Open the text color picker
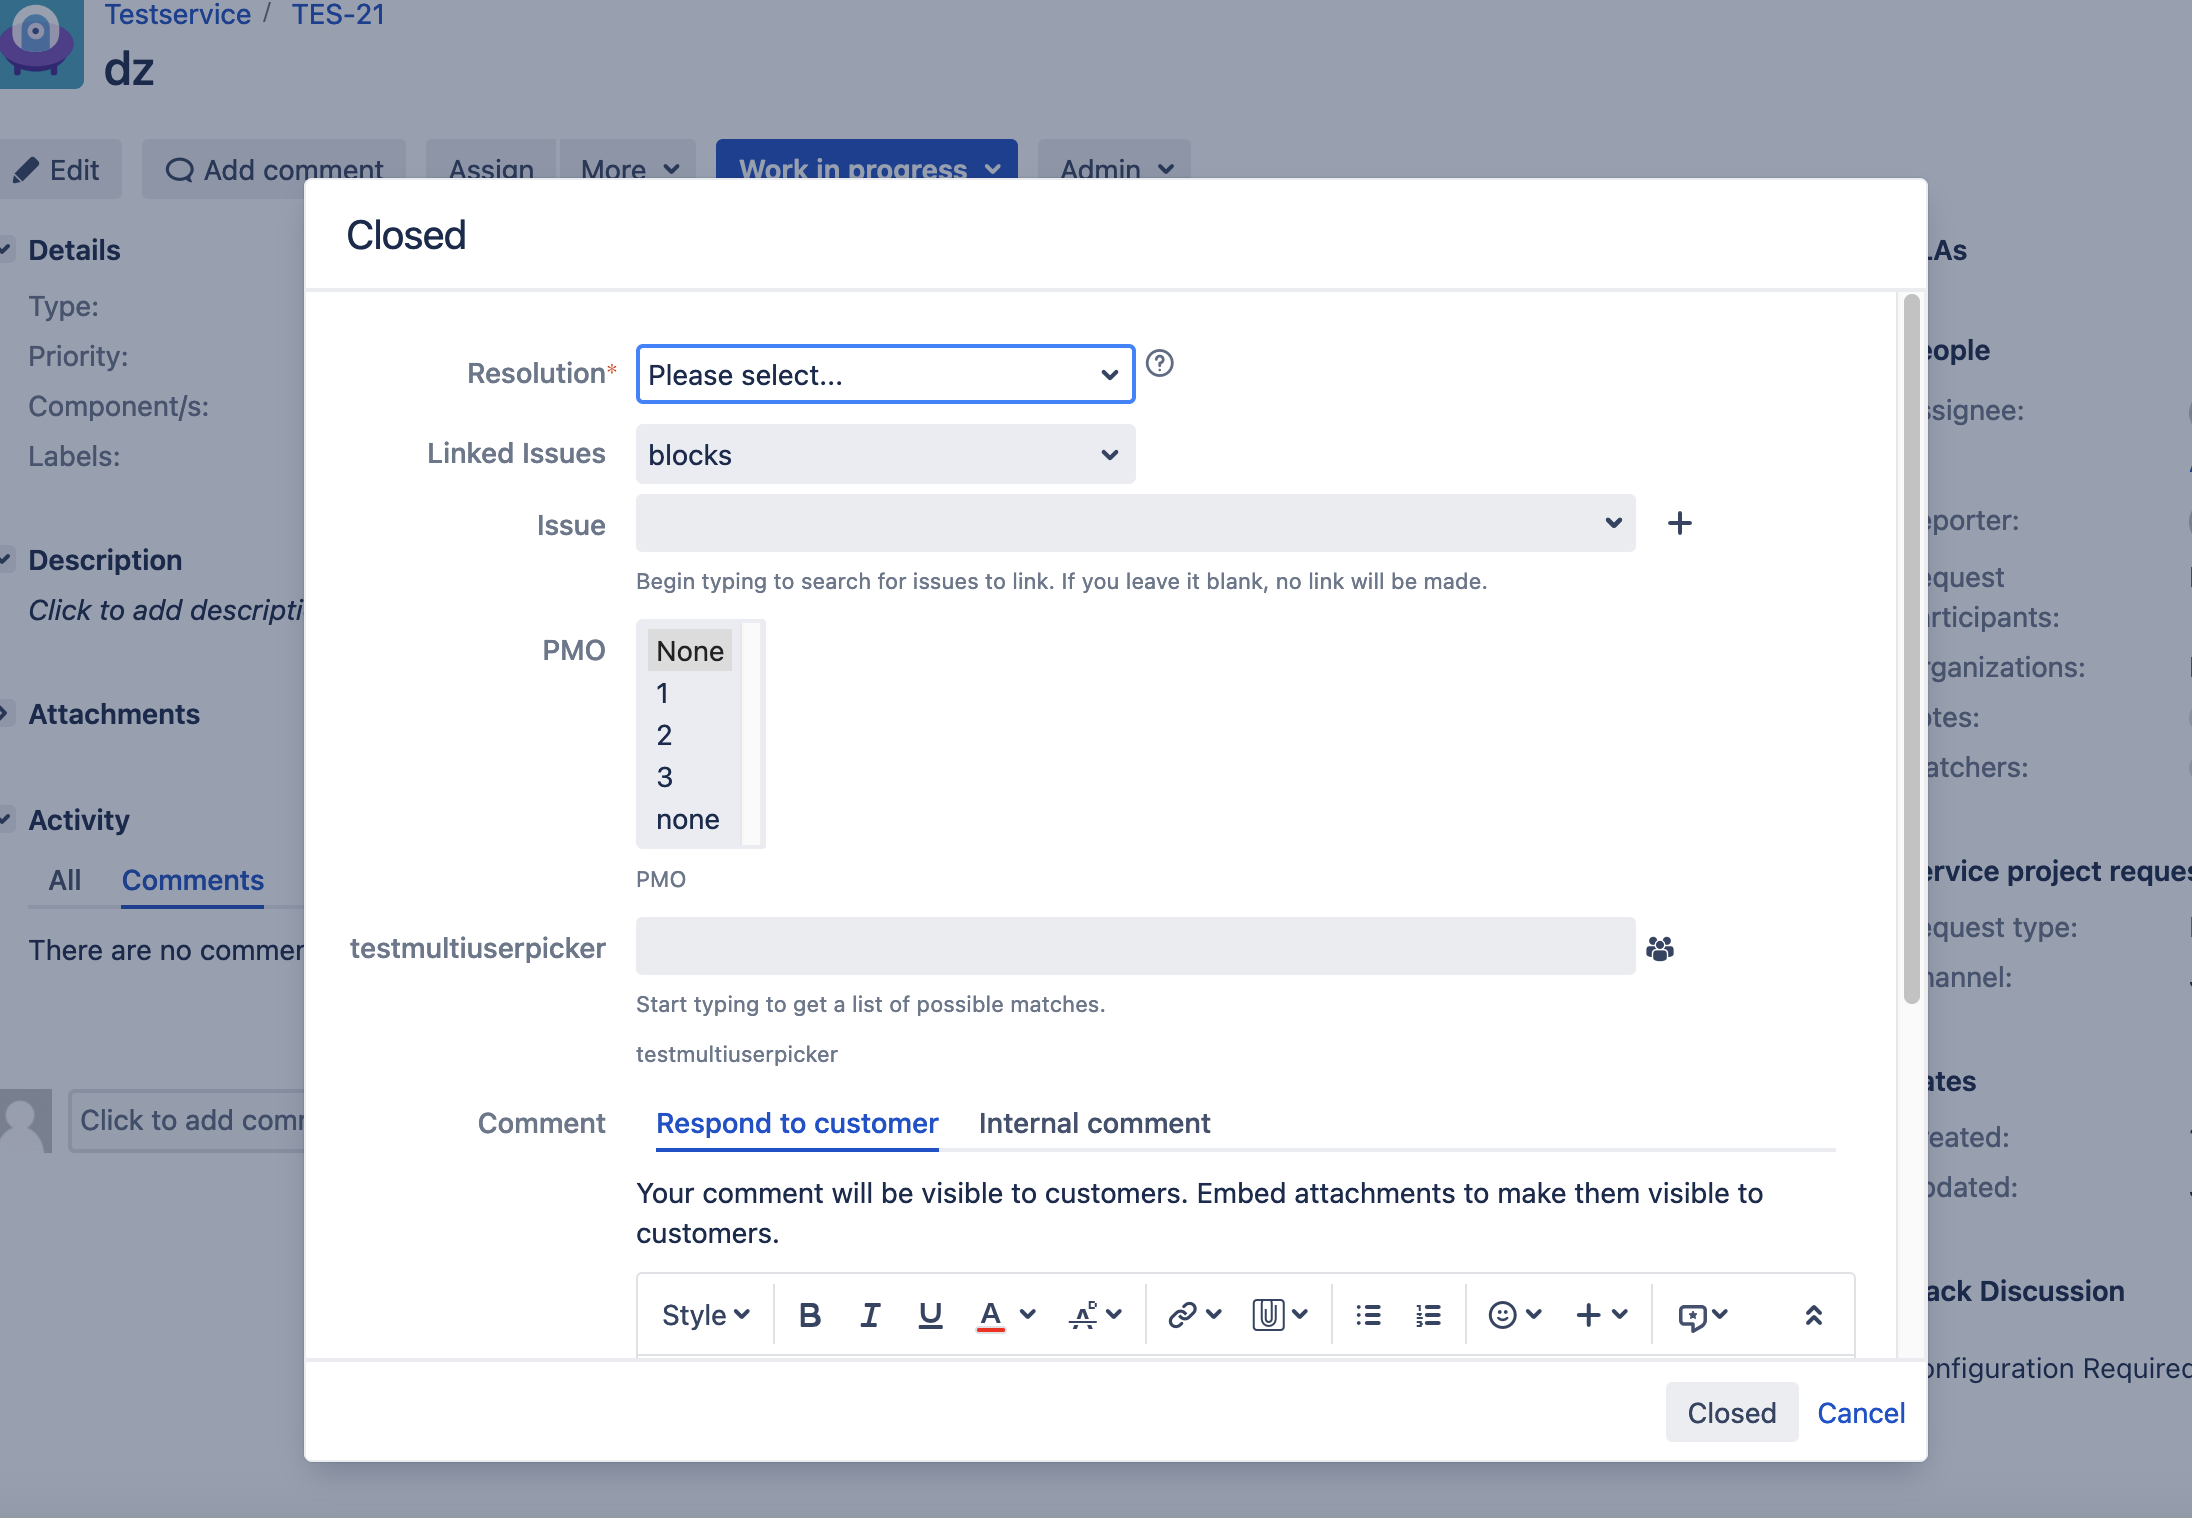The width and height of the screenshot is (2192, 1518). pyautogui.click(x=1027, y=1315)
